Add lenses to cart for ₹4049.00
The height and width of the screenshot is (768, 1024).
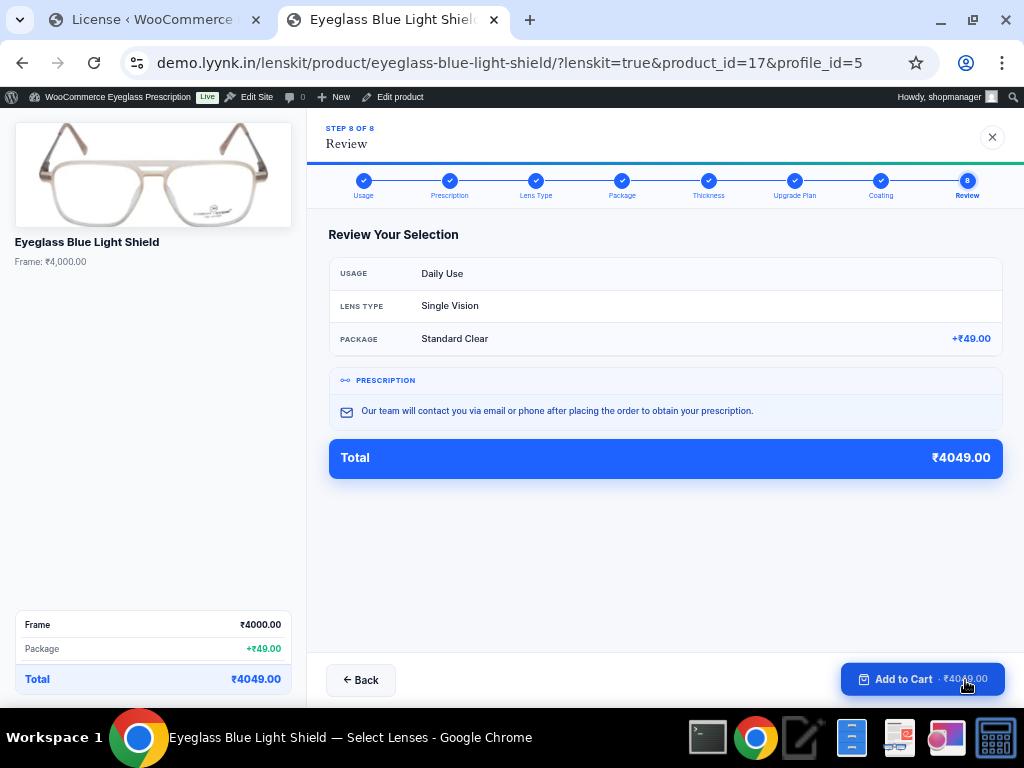922,679
